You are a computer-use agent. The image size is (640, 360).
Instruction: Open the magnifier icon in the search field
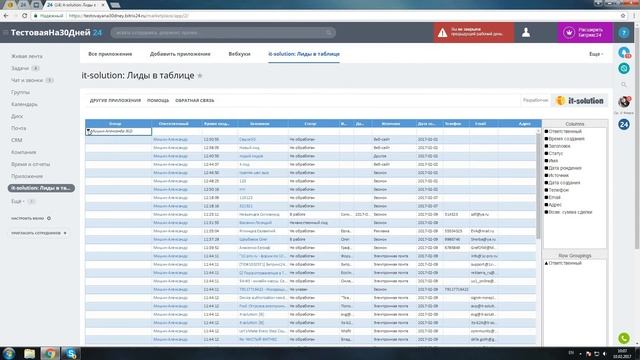tap(329, 33)
